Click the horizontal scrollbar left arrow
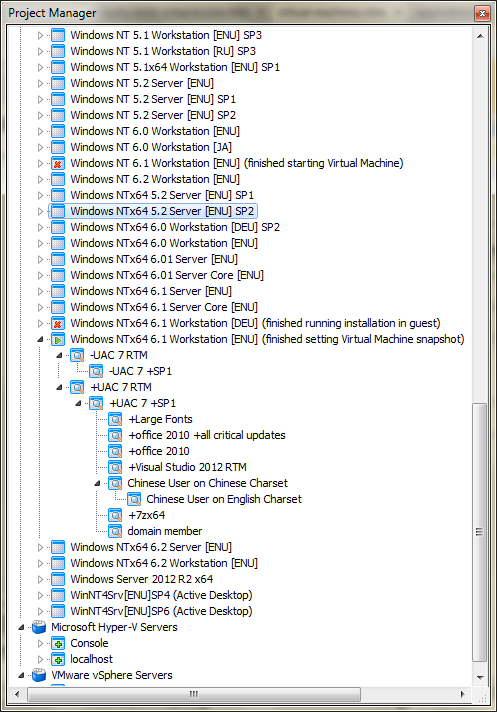497x712 pixels. [x=17, y=694]
